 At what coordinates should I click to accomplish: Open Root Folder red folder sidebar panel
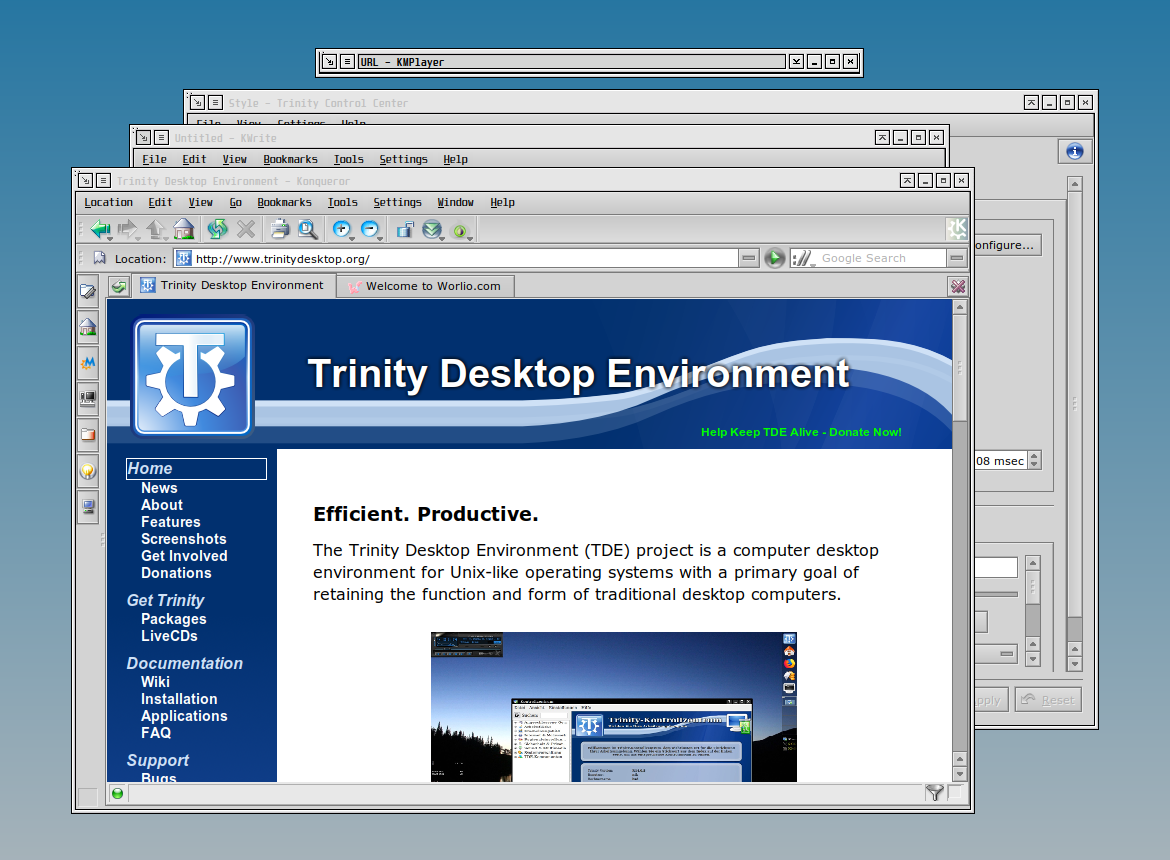click(88, 434)
